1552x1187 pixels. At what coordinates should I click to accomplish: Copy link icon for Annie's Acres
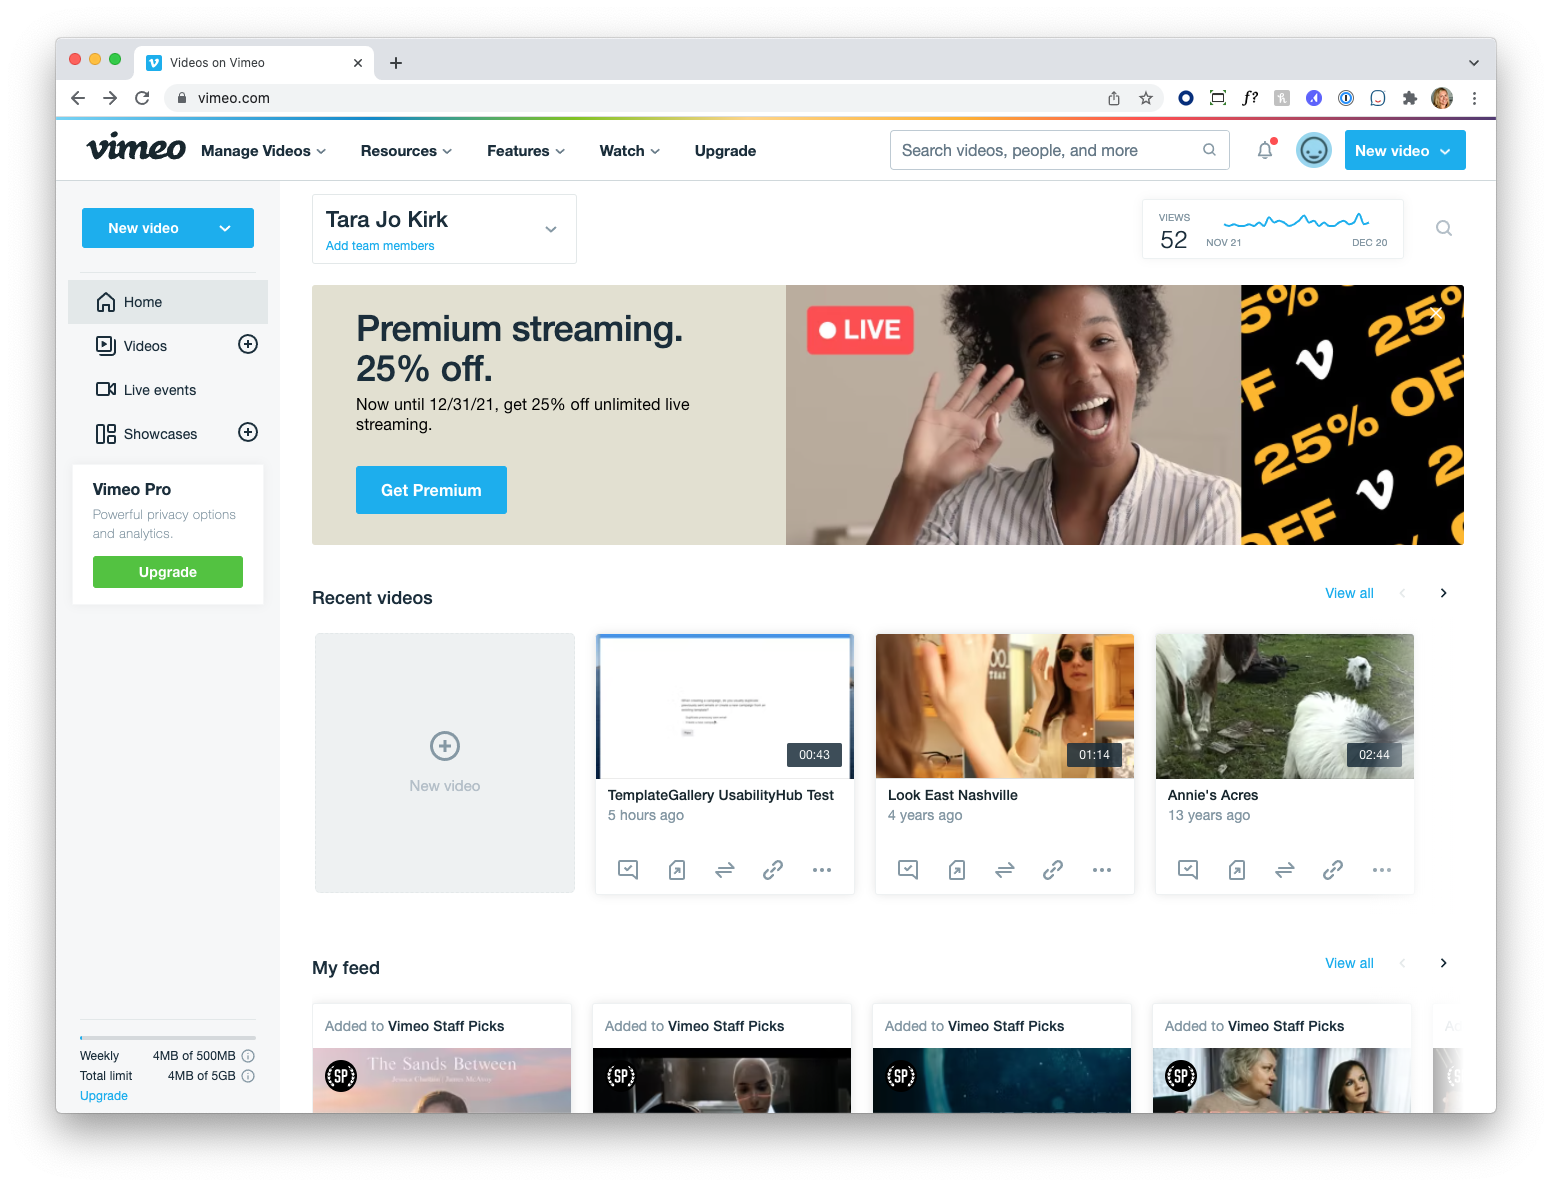pos(1333,870)
